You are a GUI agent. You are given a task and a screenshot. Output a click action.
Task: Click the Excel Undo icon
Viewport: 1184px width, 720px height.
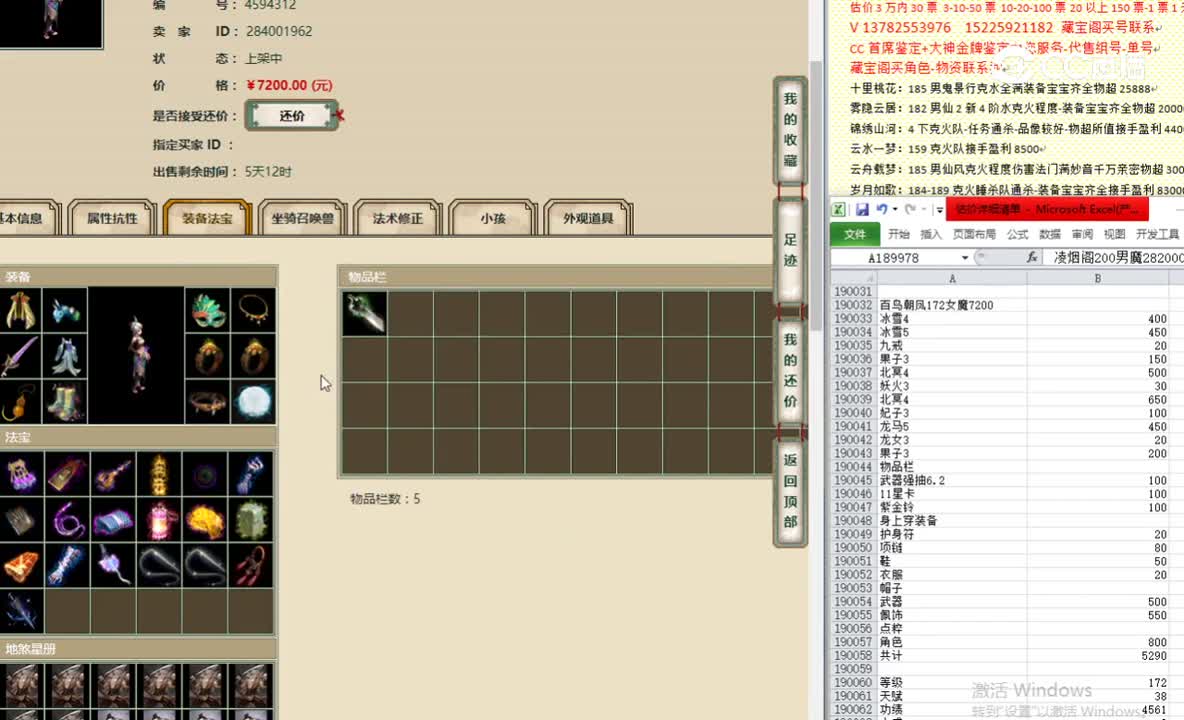[x=881, y=209]
